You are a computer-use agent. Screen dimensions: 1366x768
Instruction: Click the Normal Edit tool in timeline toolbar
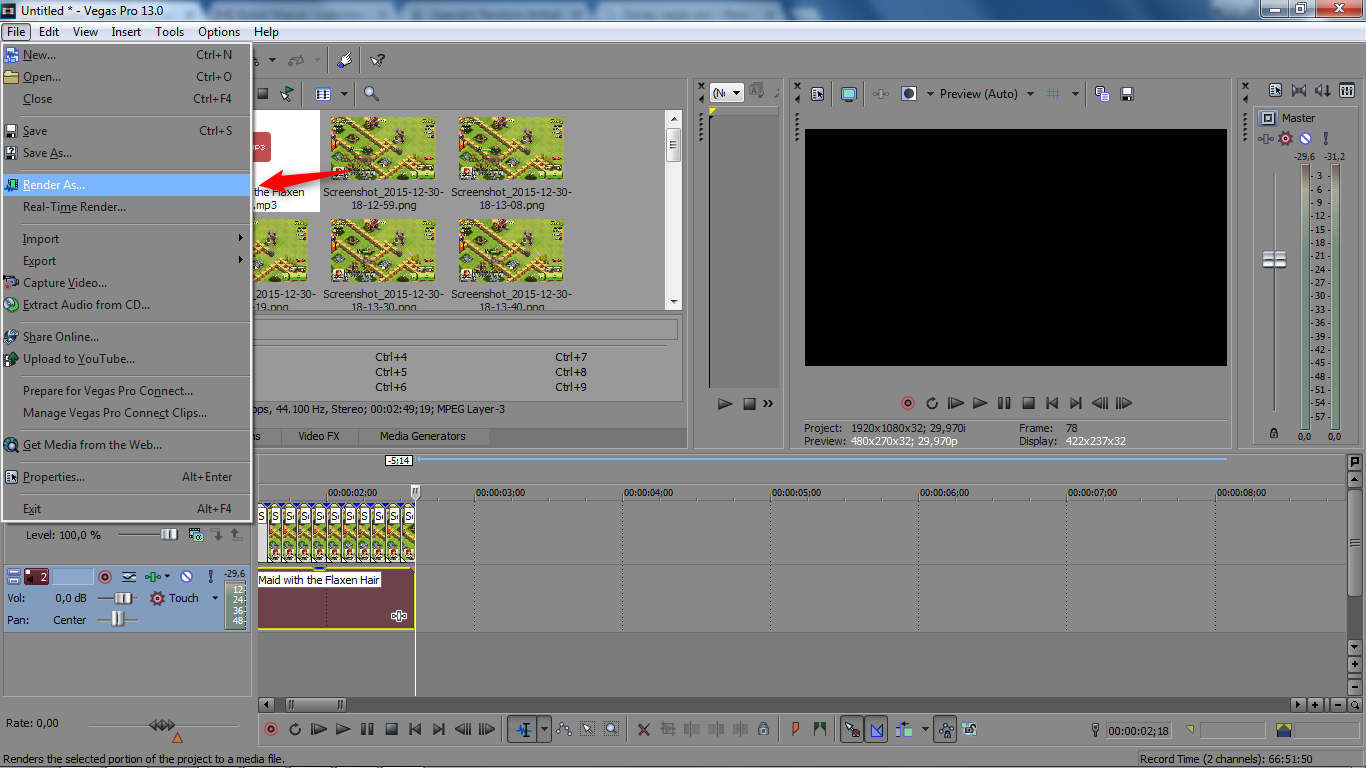(x=523, y=730)
